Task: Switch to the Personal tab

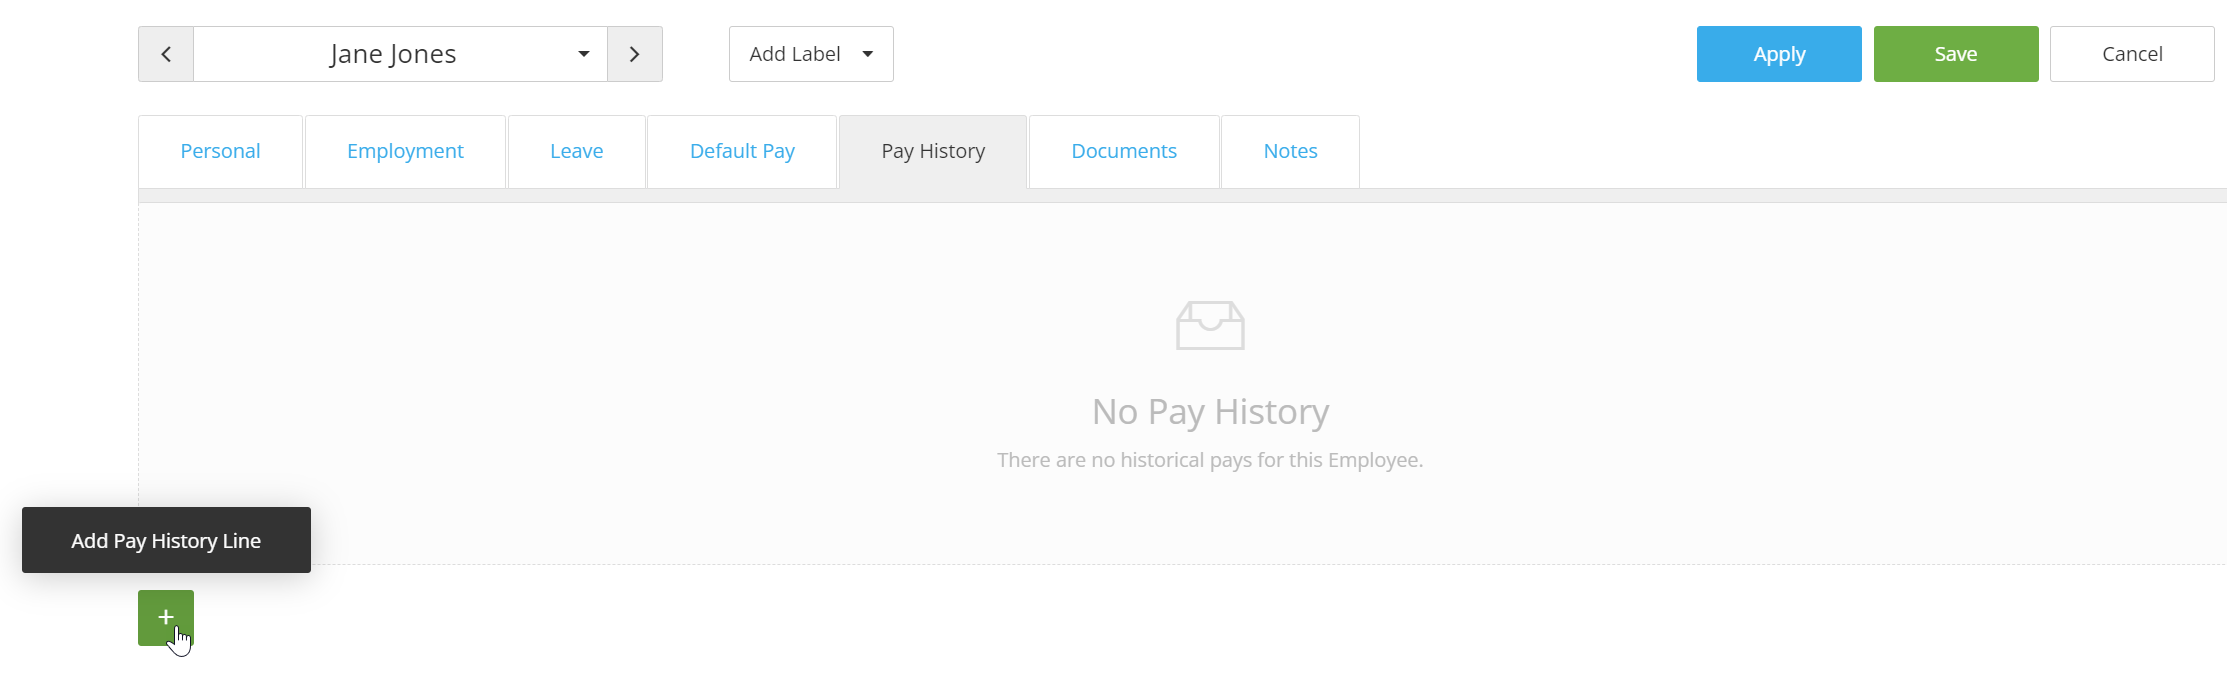Action: point(220,151)
